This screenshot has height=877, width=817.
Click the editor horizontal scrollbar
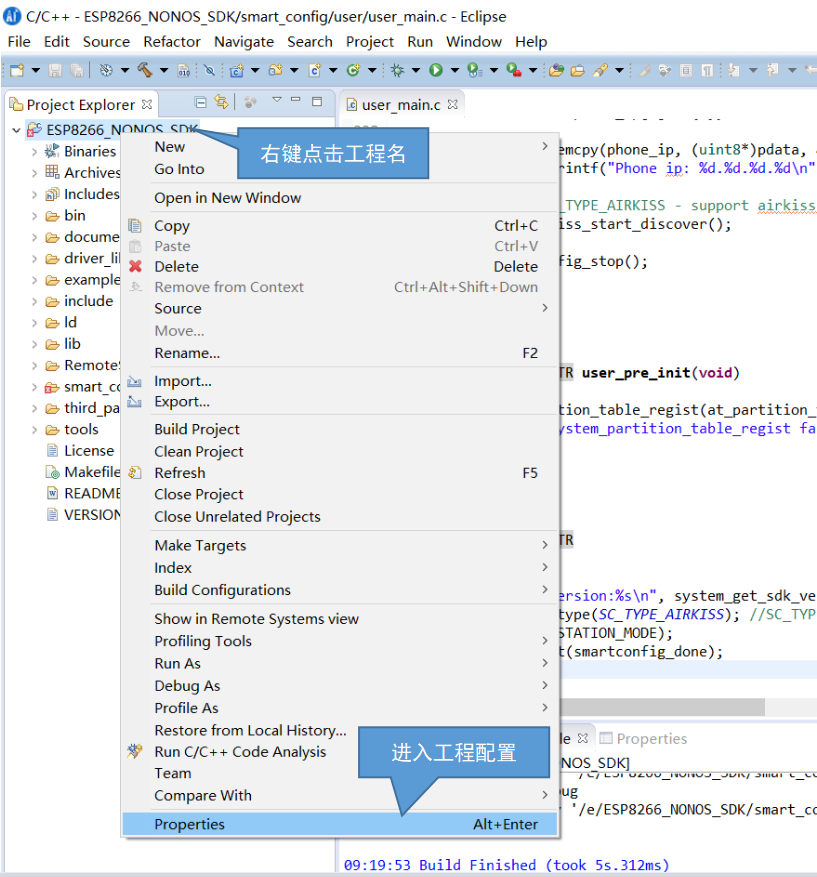[663, 706]
